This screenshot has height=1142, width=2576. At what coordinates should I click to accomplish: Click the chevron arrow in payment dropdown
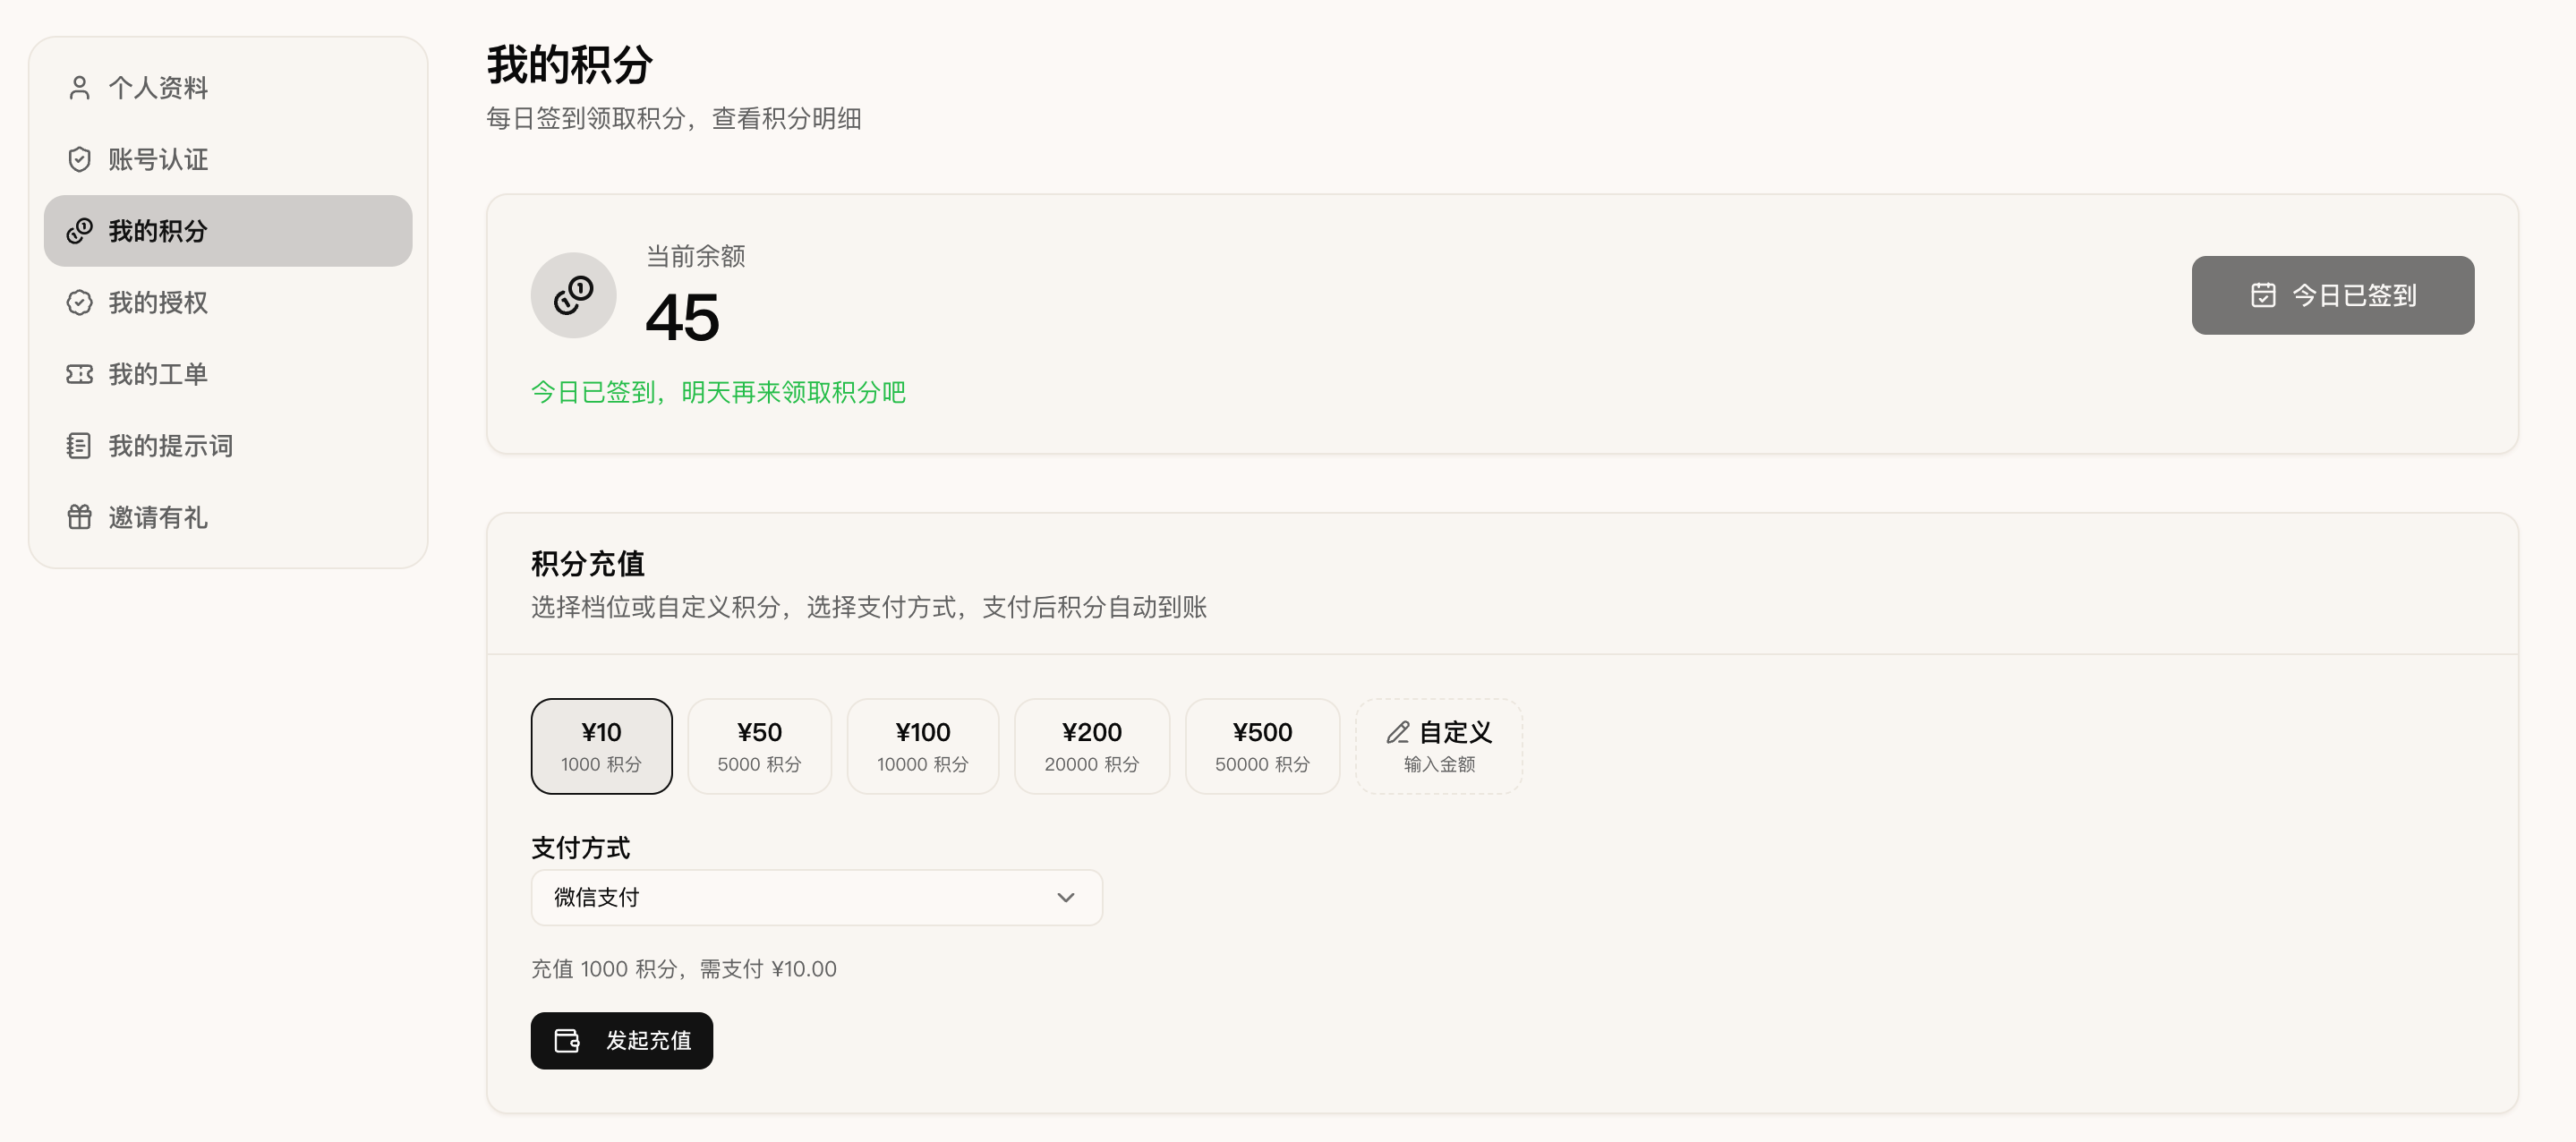(1065, 898)
